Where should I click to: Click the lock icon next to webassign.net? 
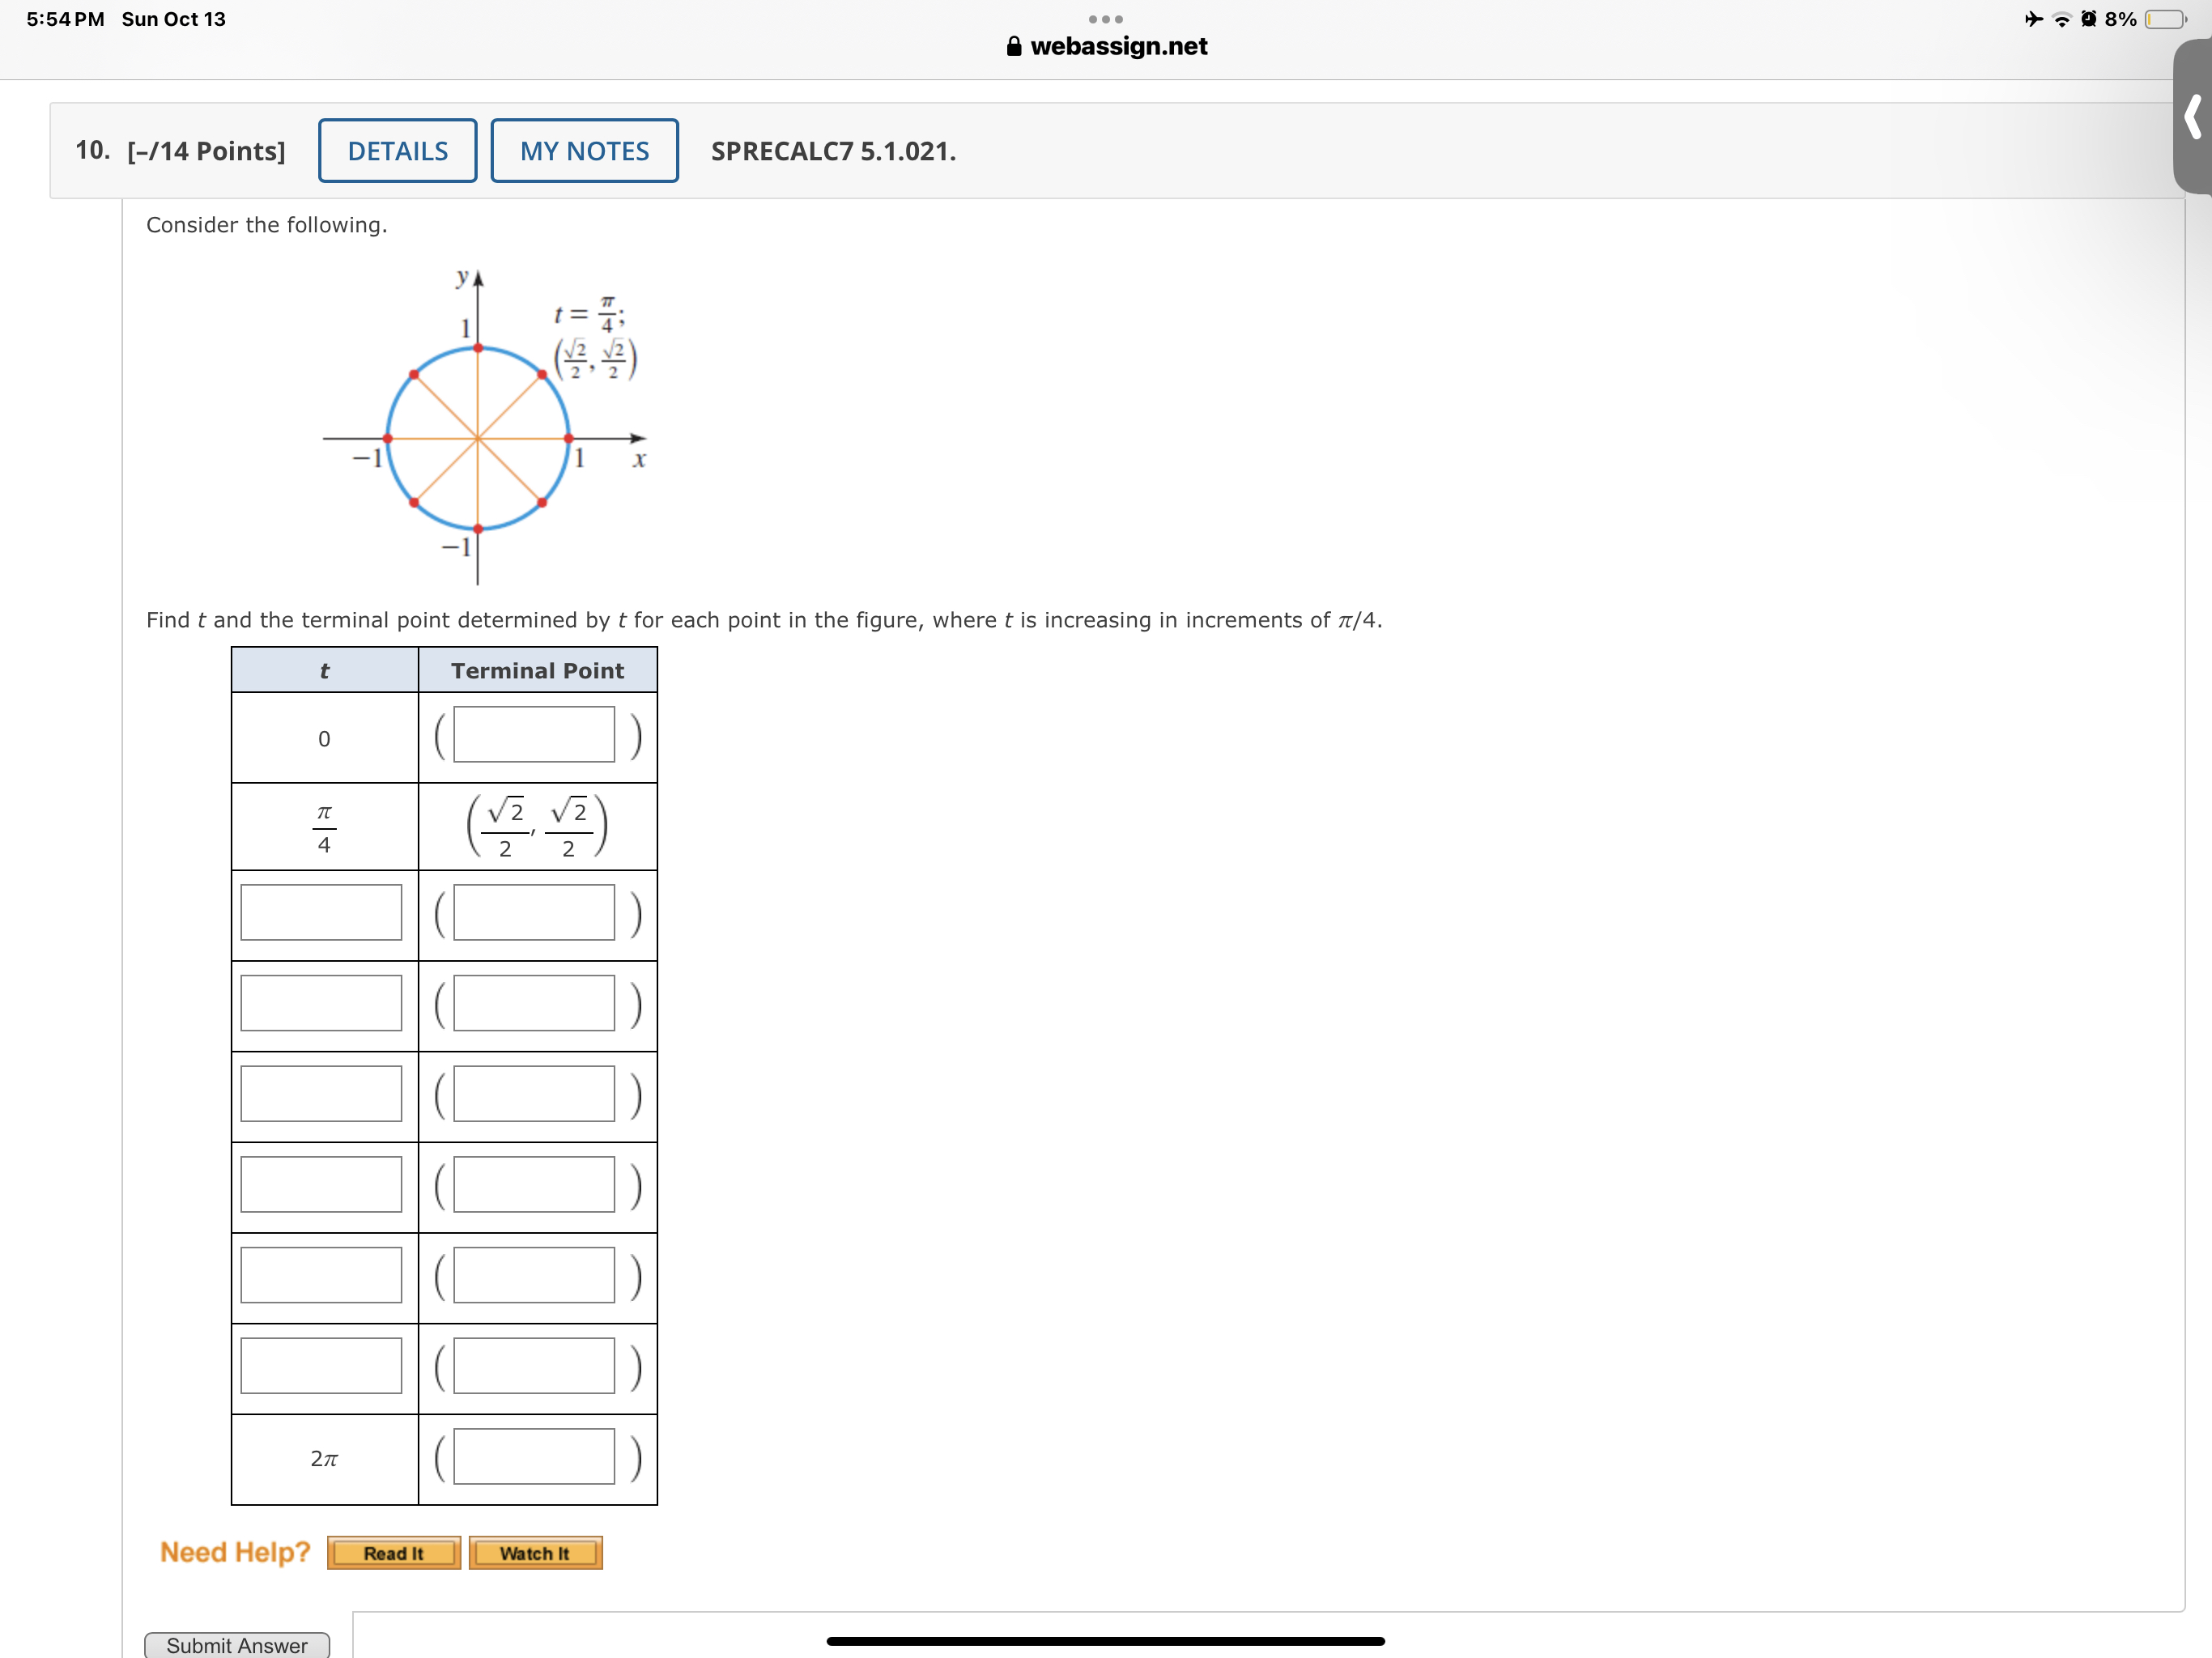pos(1015,46)
